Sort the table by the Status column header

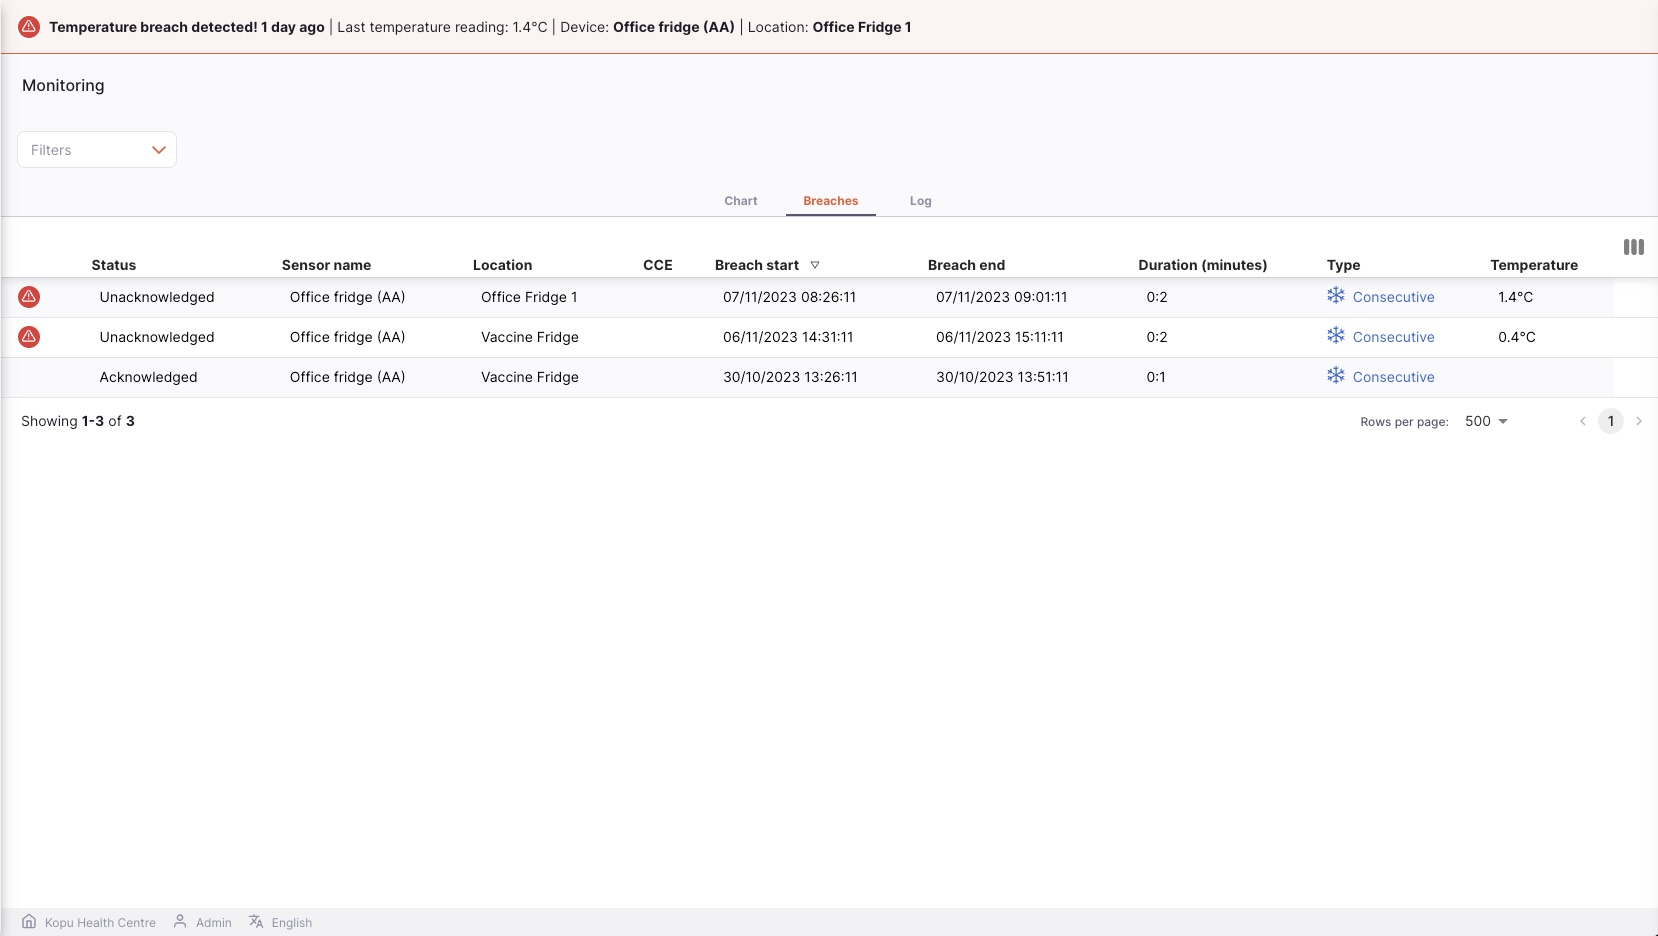(114, 265)
